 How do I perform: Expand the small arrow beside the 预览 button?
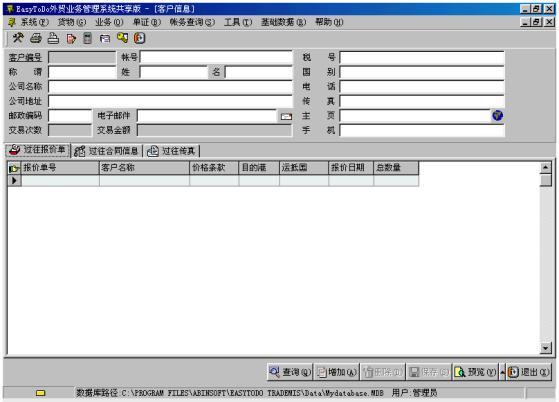click(x=502, y=372)
